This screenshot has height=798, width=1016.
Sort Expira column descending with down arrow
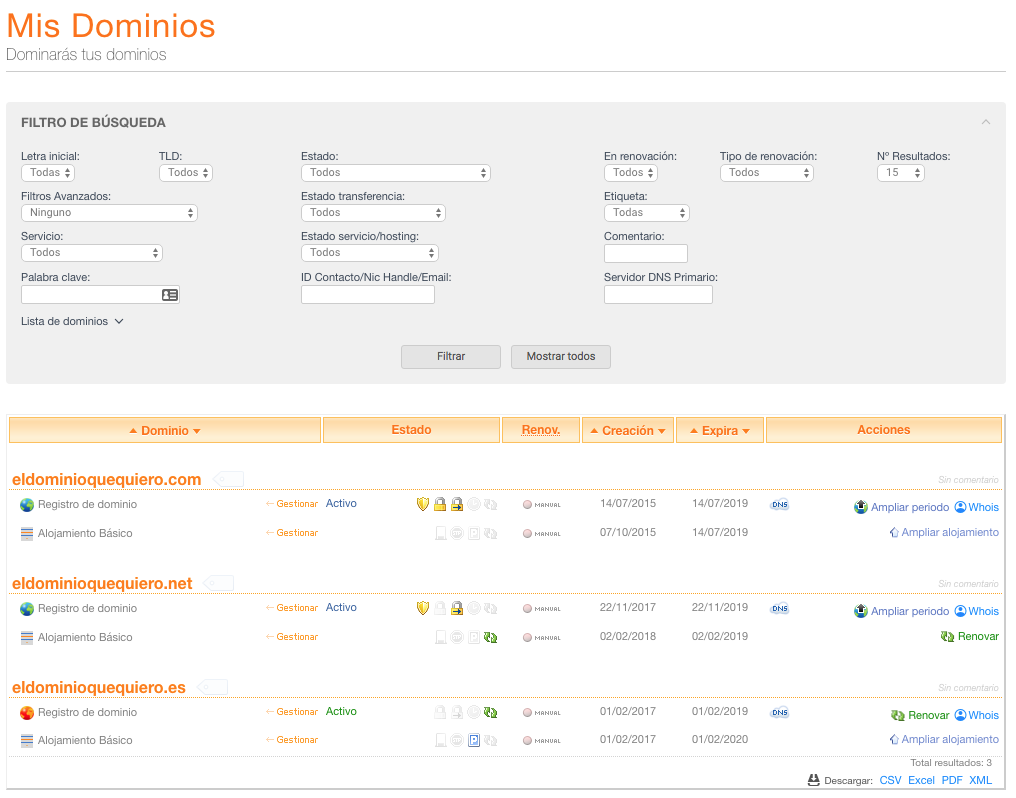click(746, 431)
